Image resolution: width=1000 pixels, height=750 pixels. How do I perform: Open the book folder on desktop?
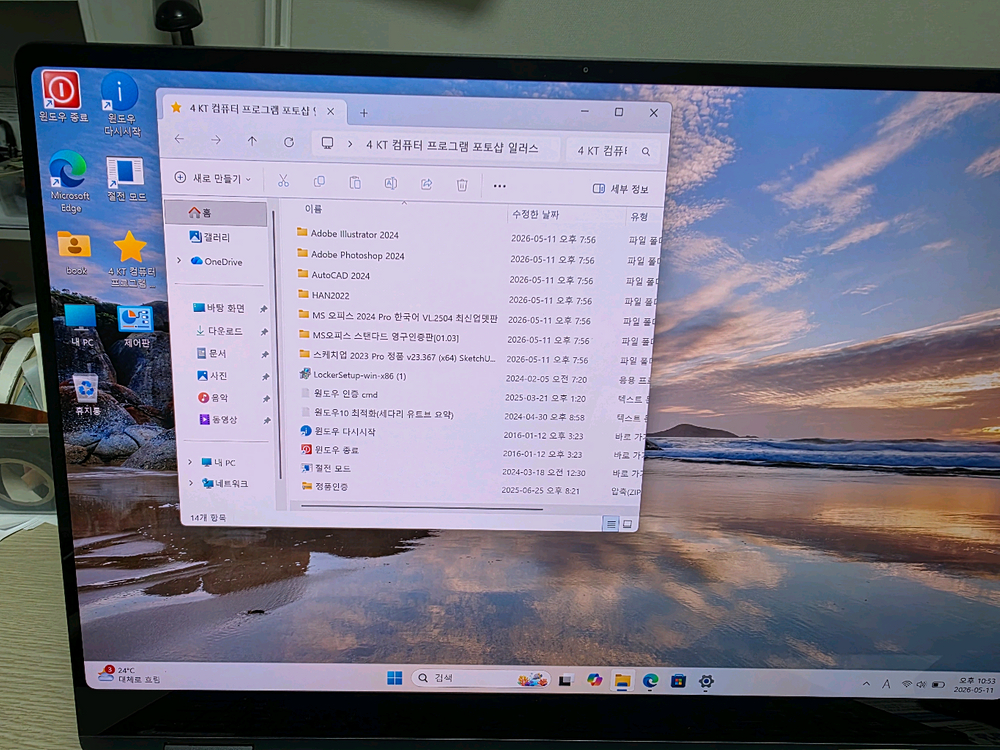tap(75, 253)
